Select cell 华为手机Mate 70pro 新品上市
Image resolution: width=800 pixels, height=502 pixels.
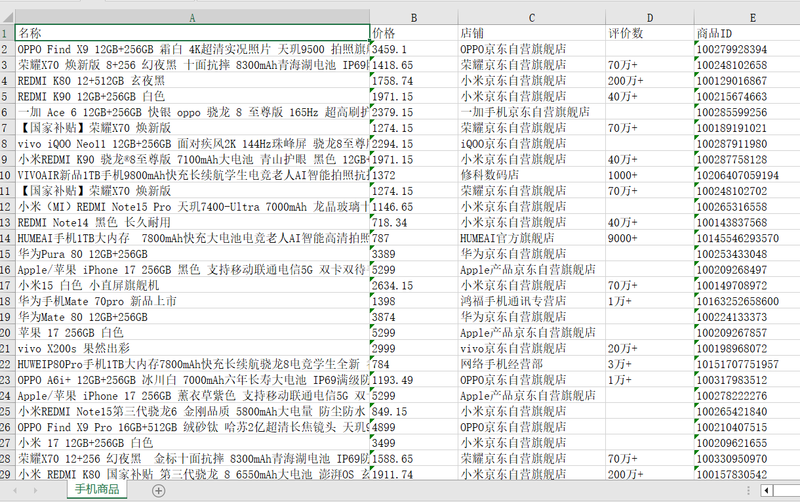pyautogui.click(x=192, y=301)
